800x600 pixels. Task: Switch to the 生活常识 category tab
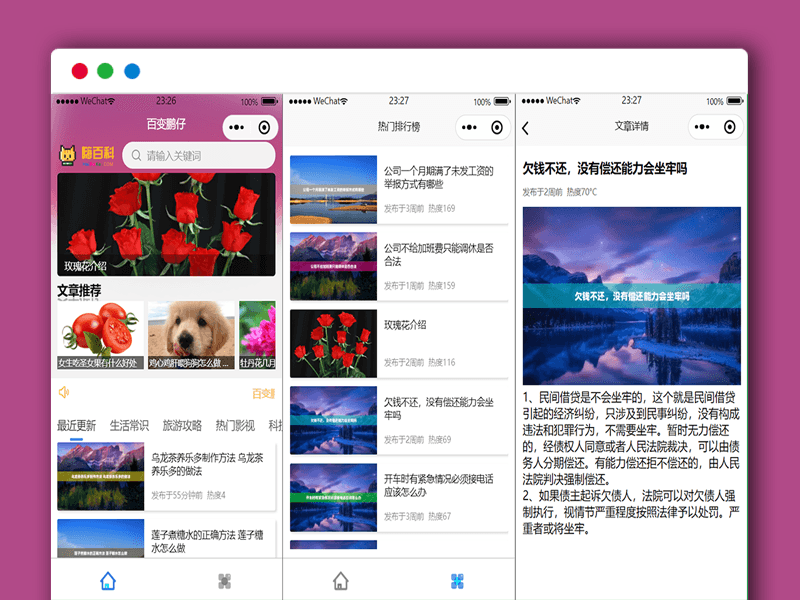[x=129, y=423]
